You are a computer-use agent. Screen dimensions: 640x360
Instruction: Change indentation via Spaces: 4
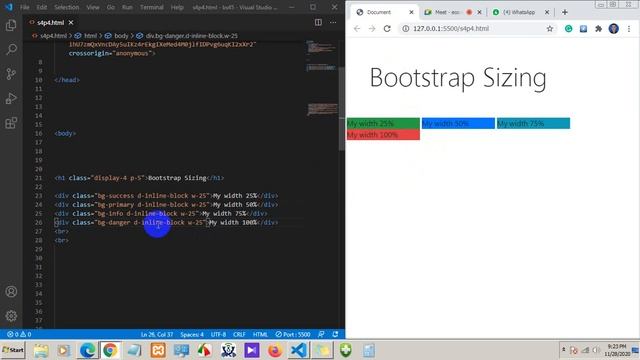click(x=192, y=334)
